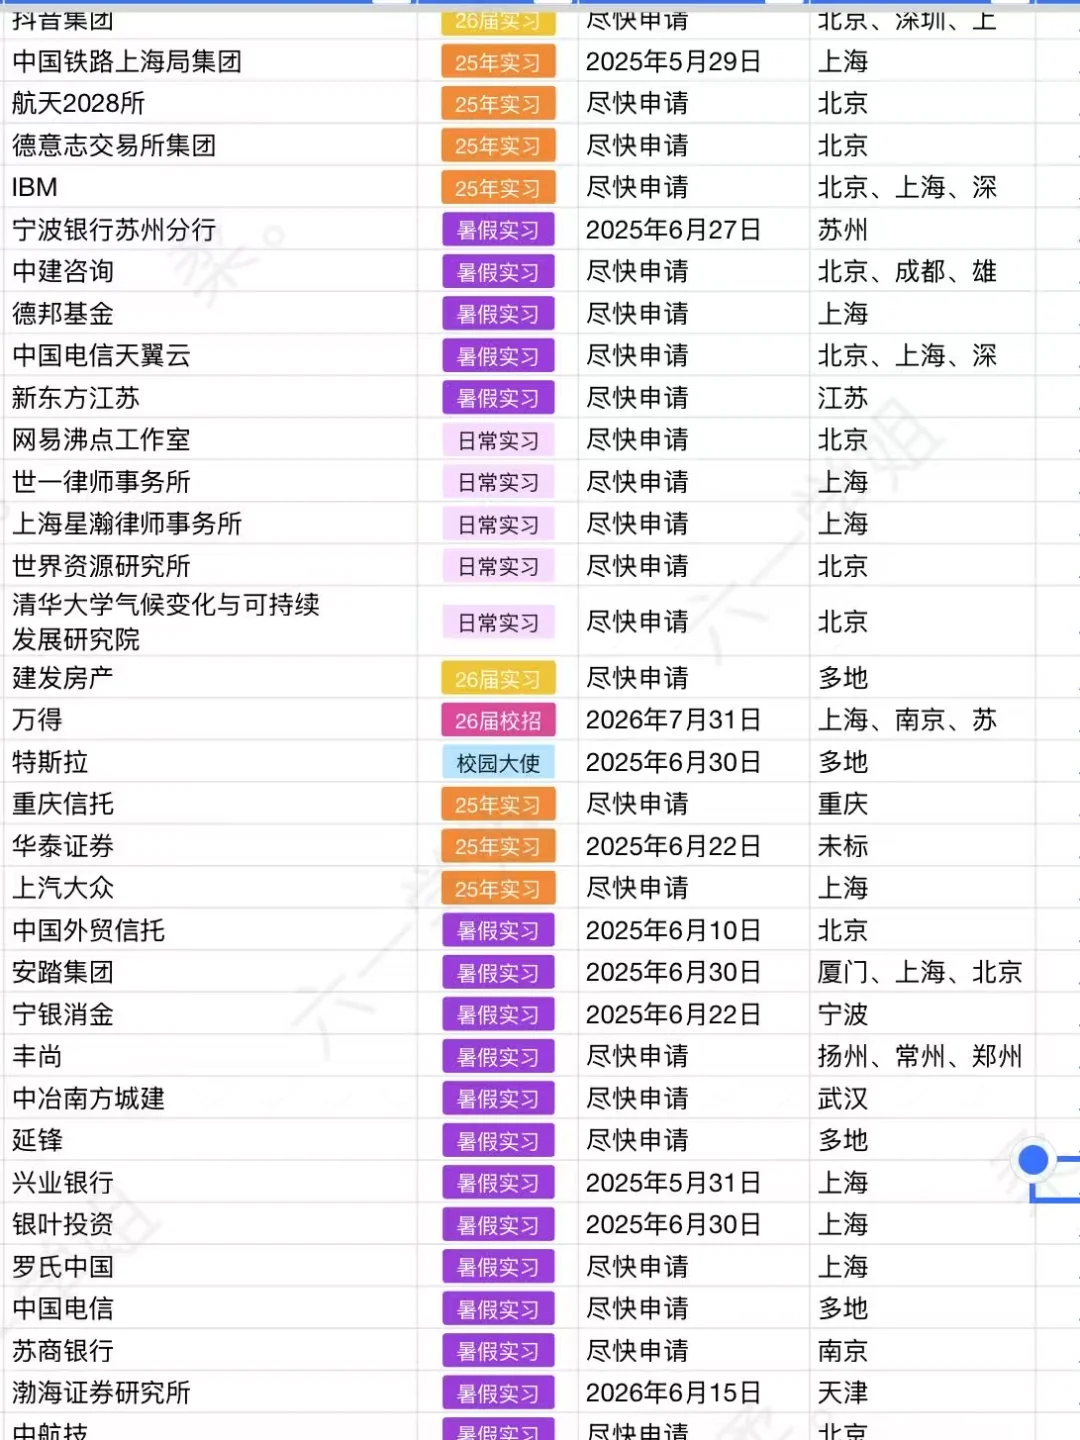The height and width of the screenshot is (1440, 1080).
Task: Select the 中建咨询 cell
Action: (x=210, y=272)
